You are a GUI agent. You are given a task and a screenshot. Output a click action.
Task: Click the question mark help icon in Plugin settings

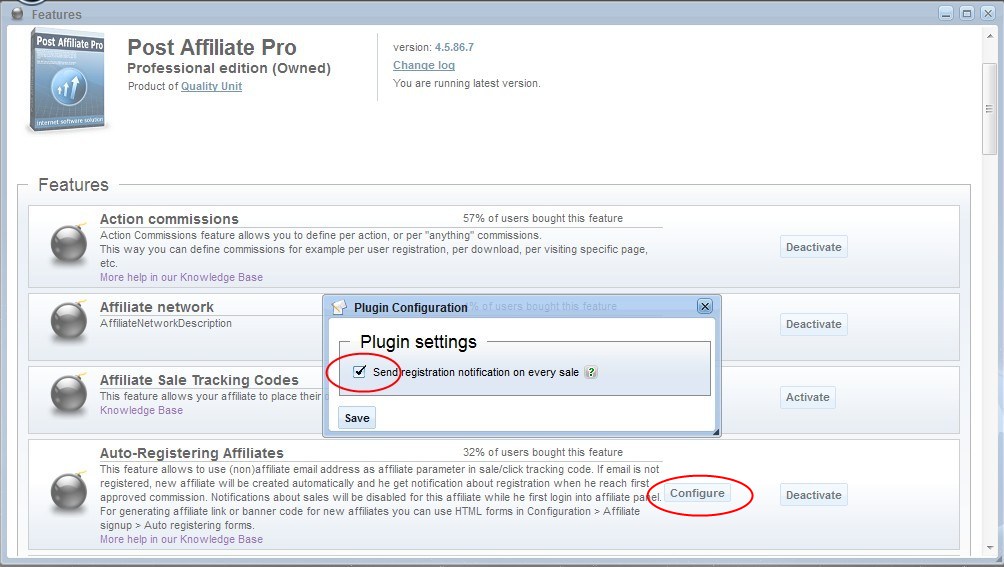[x=591, y=372]
